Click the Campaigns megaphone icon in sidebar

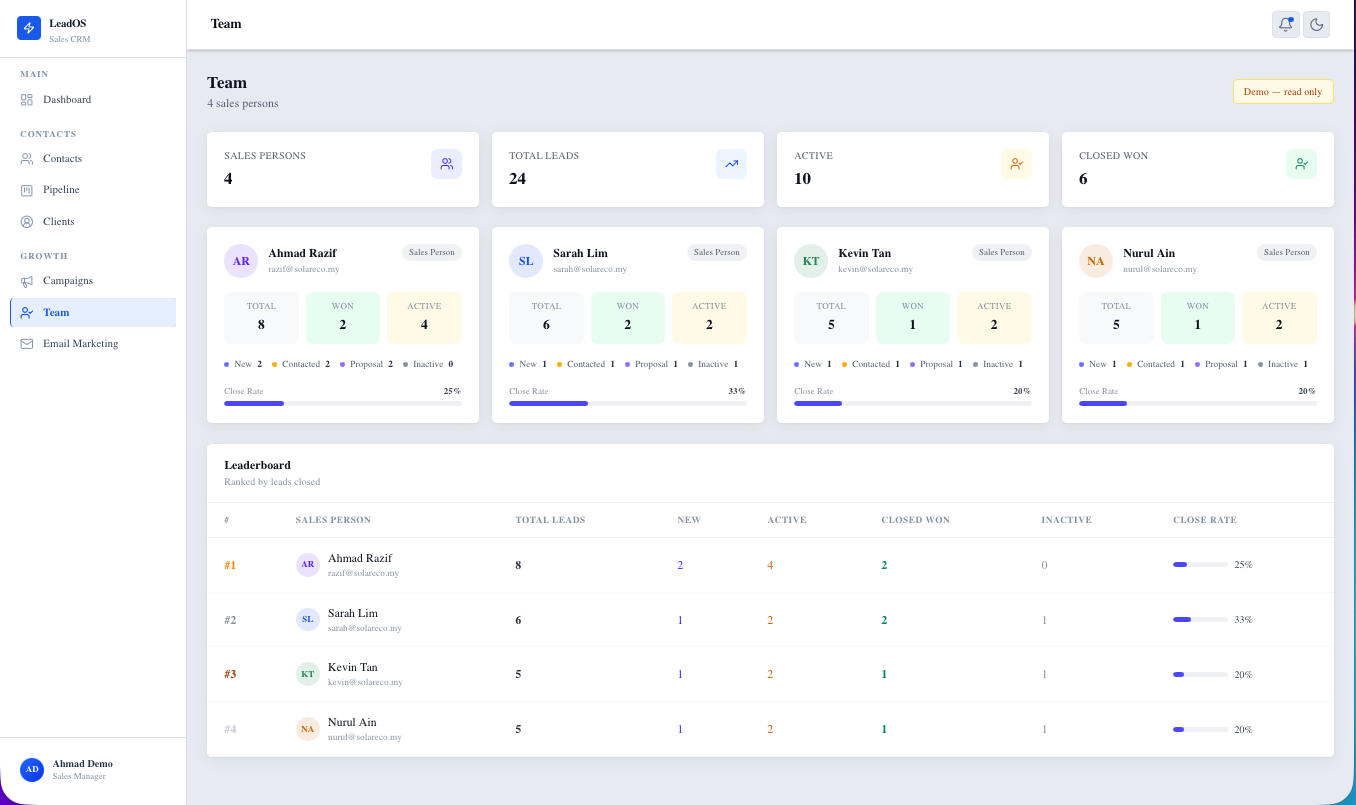coord(27,281)
